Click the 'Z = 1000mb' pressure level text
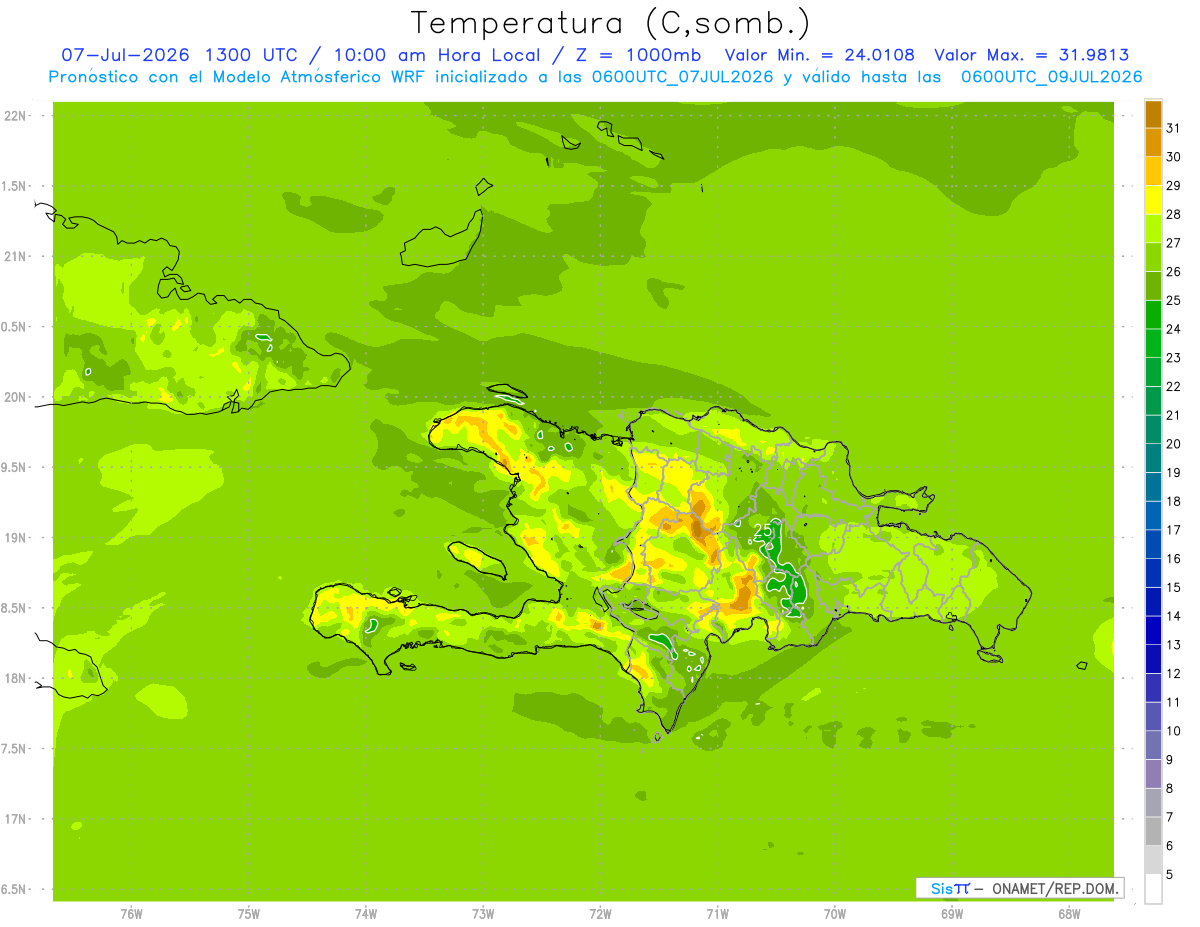1200x927 pixels. pyautogui.click(x=638, y=55)
